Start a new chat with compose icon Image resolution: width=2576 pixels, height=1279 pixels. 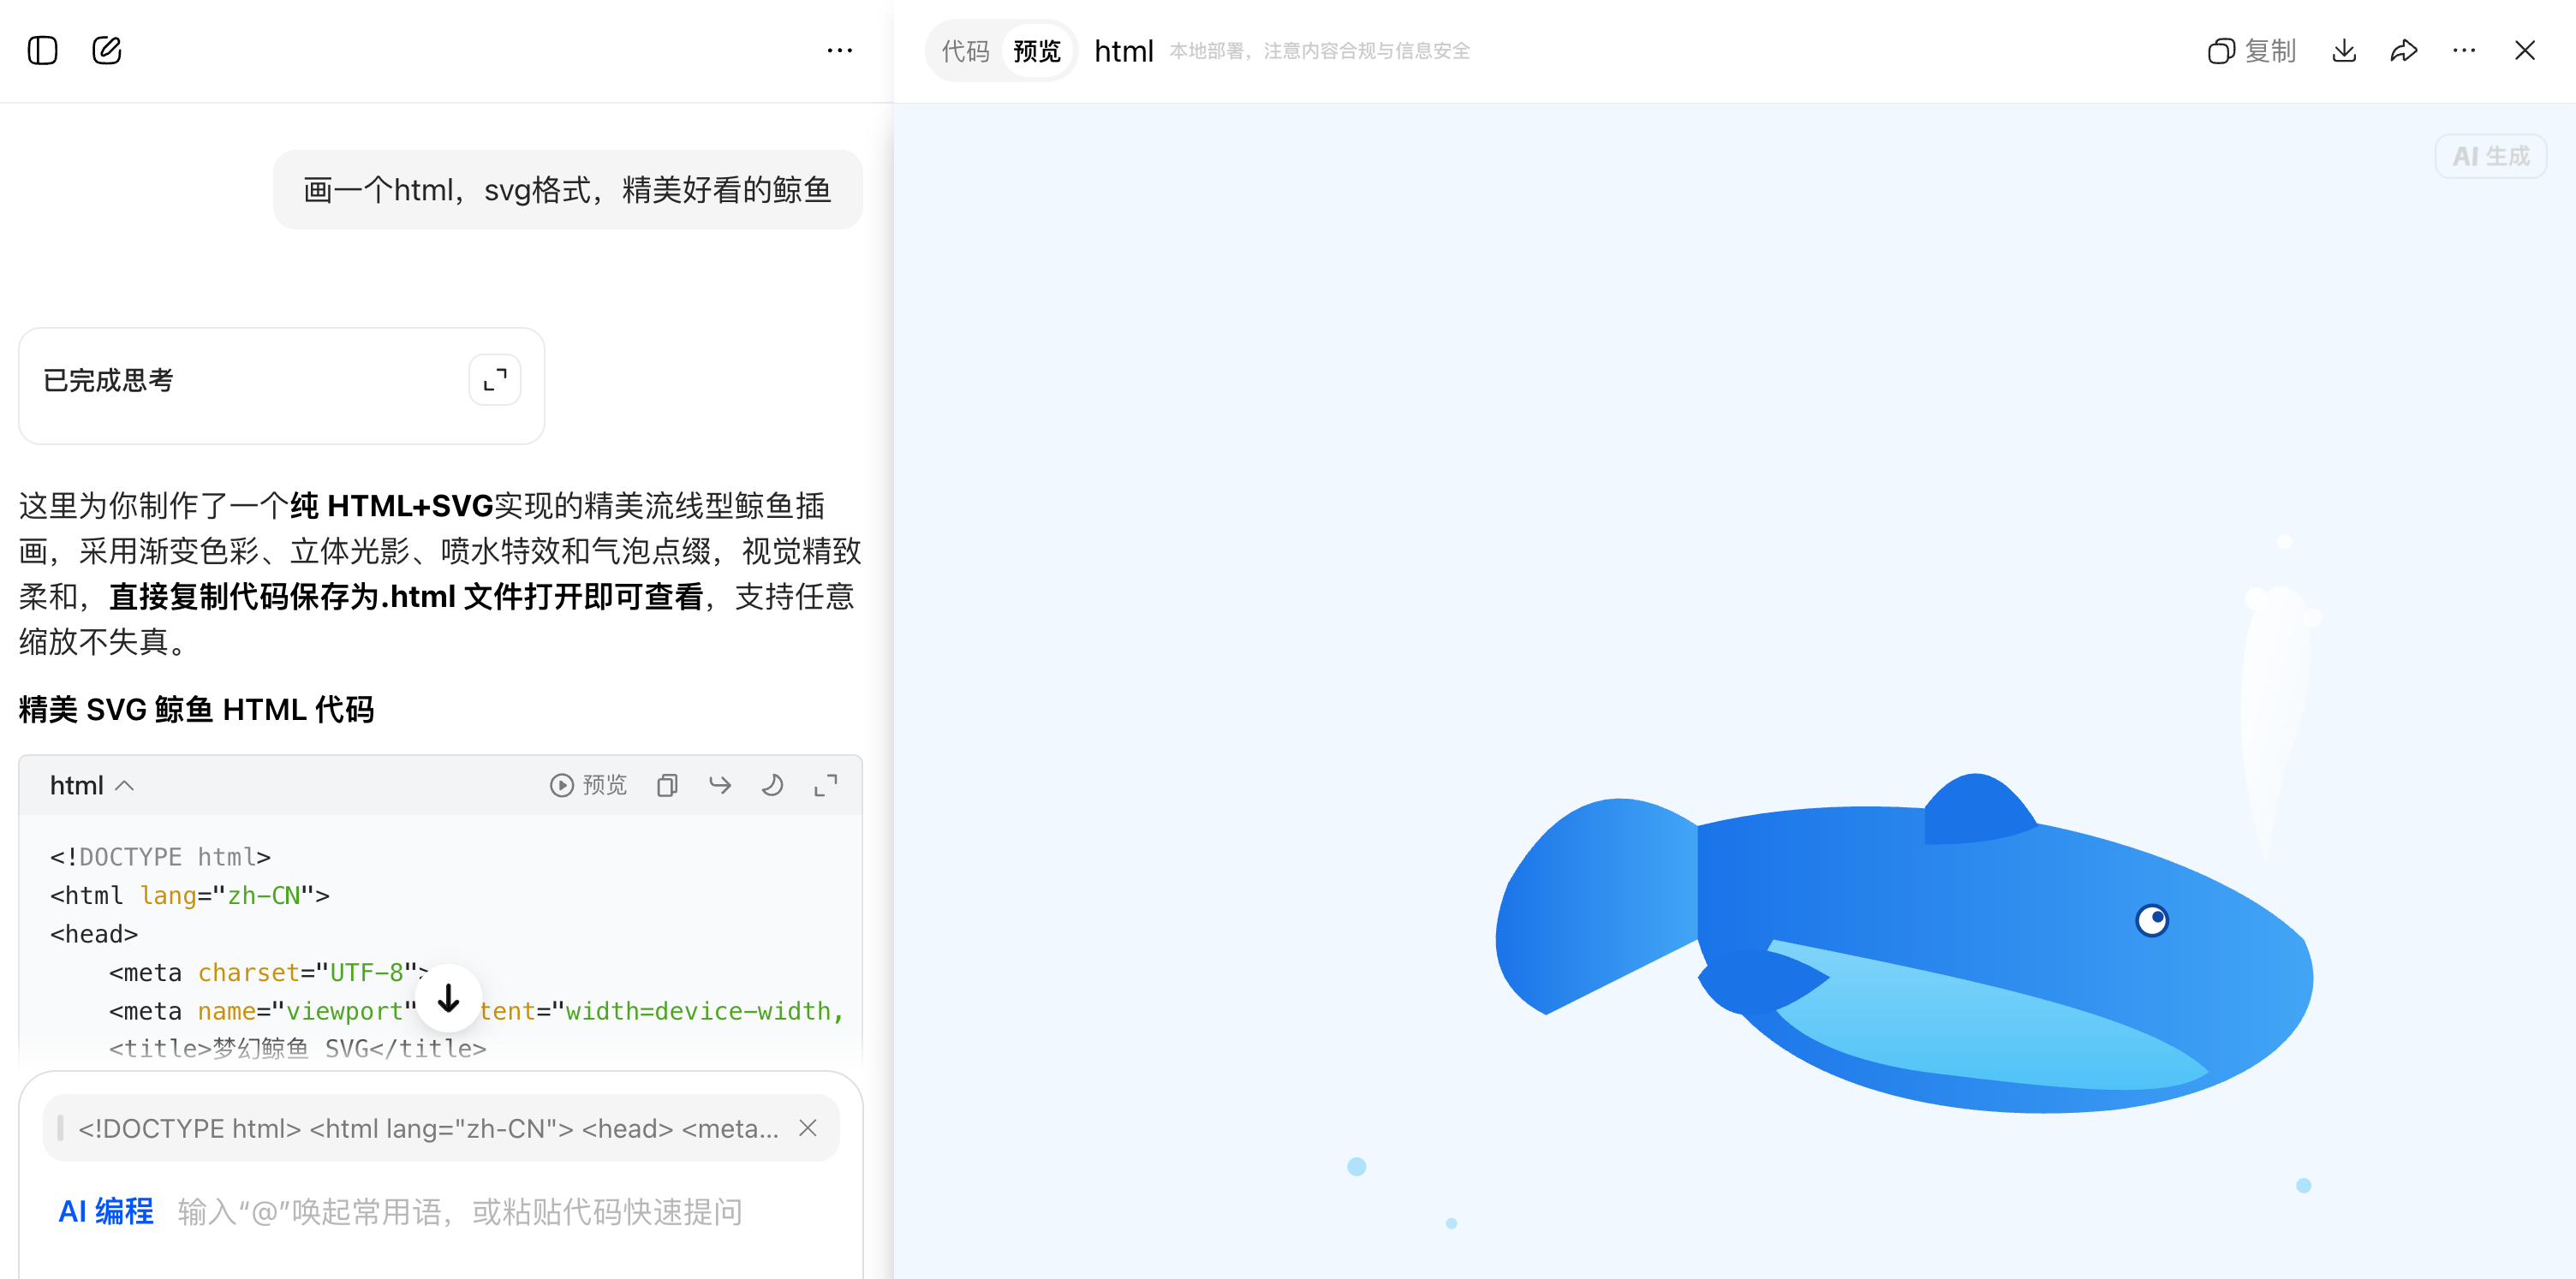(107, 50)
